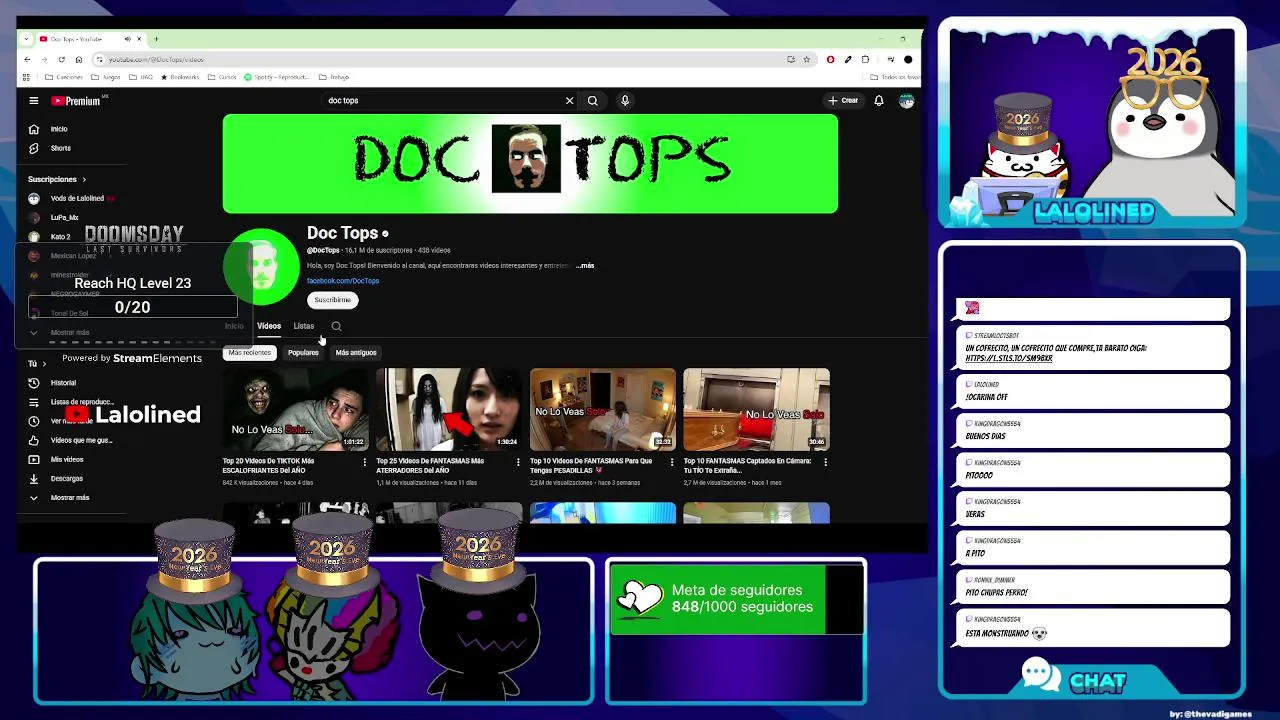1280x720 pixels.
Task: Open Vods de Lalolined subscription
Action: tap(72, 198)
